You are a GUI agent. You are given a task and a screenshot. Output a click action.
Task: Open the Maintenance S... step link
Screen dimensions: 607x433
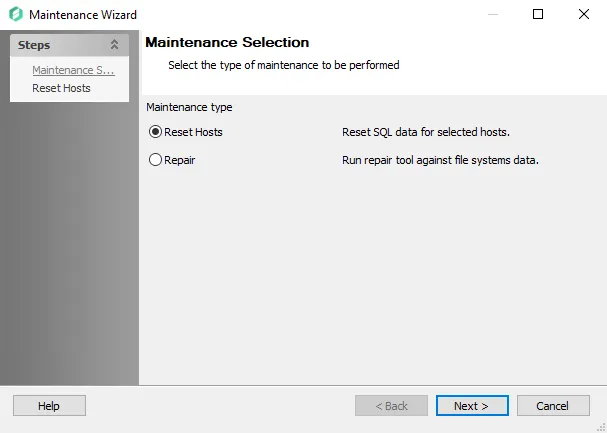click(73, 70)
